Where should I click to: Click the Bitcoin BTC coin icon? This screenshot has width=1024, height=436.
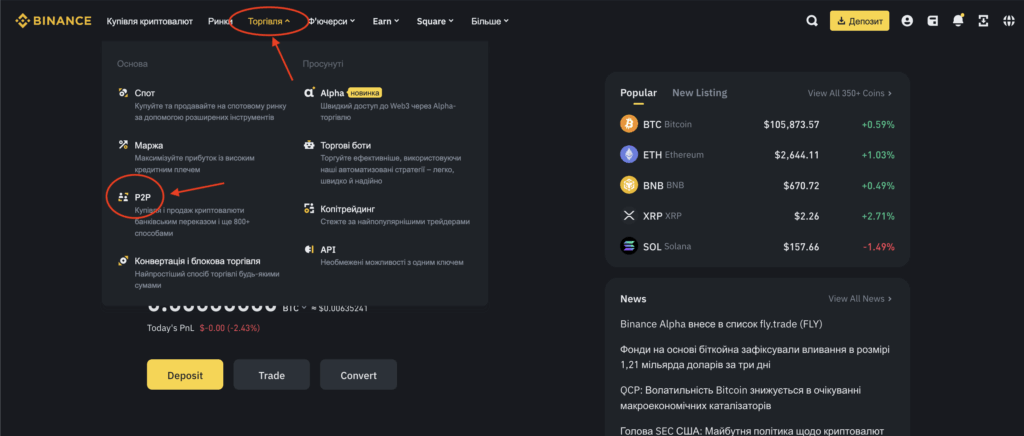pyautogui.click(x=629, y=124)
